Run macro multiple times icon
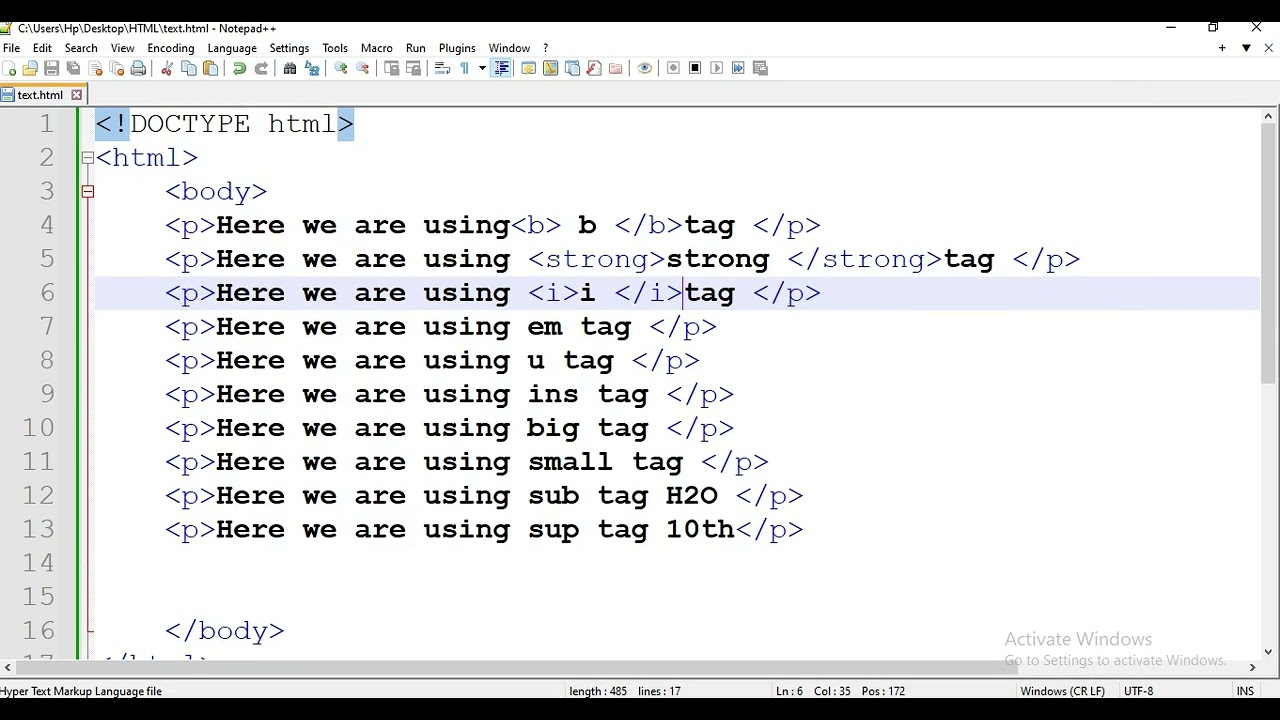Viewport: 1280px width, 720px height. click(739, 68)
